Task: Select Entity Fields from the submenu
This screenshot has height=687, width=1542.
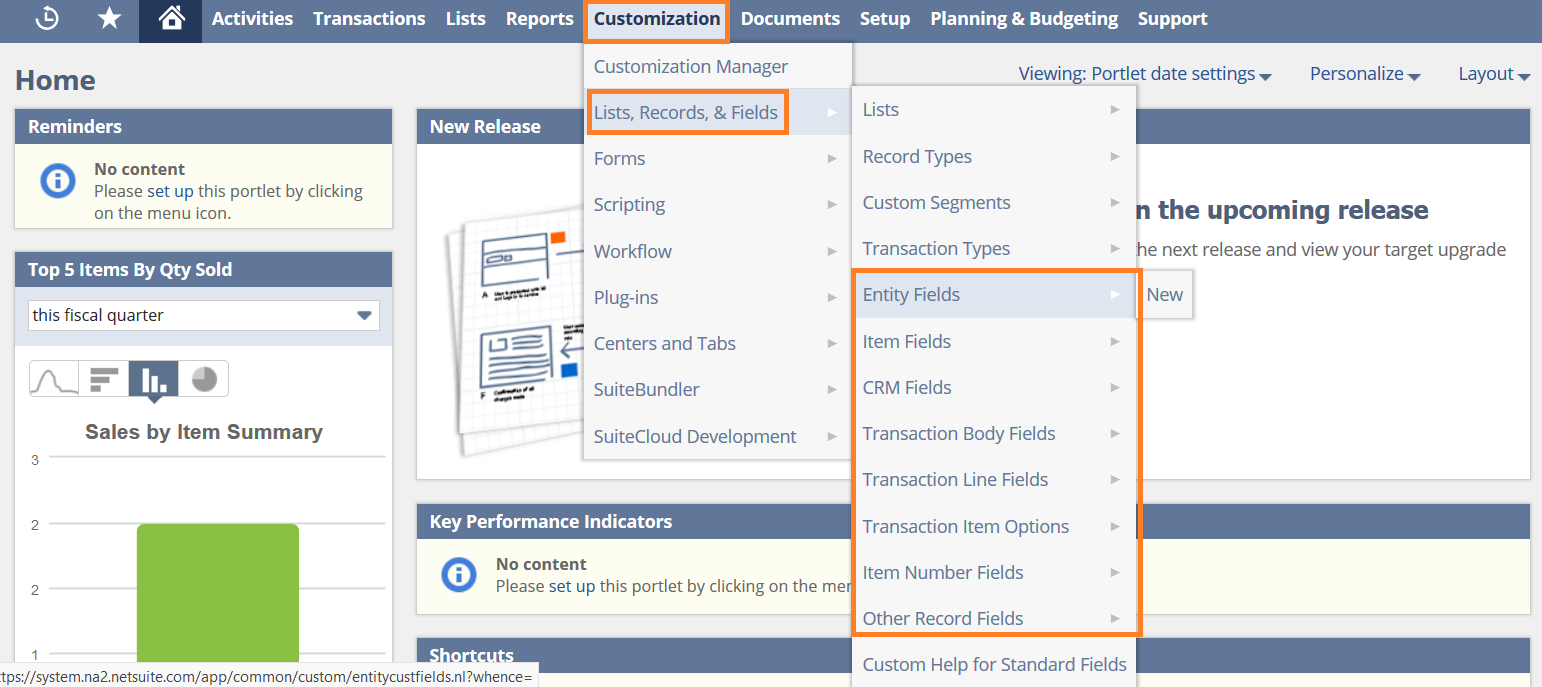Action: tap(911, 294)
